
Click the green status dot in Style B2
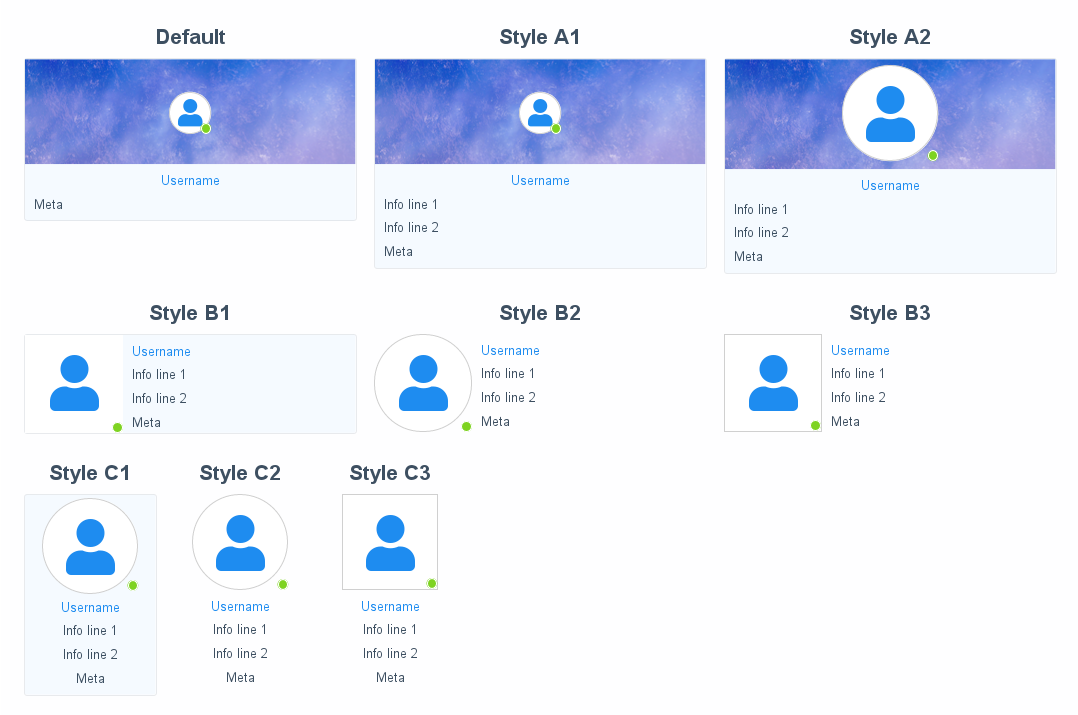[466, 427]
